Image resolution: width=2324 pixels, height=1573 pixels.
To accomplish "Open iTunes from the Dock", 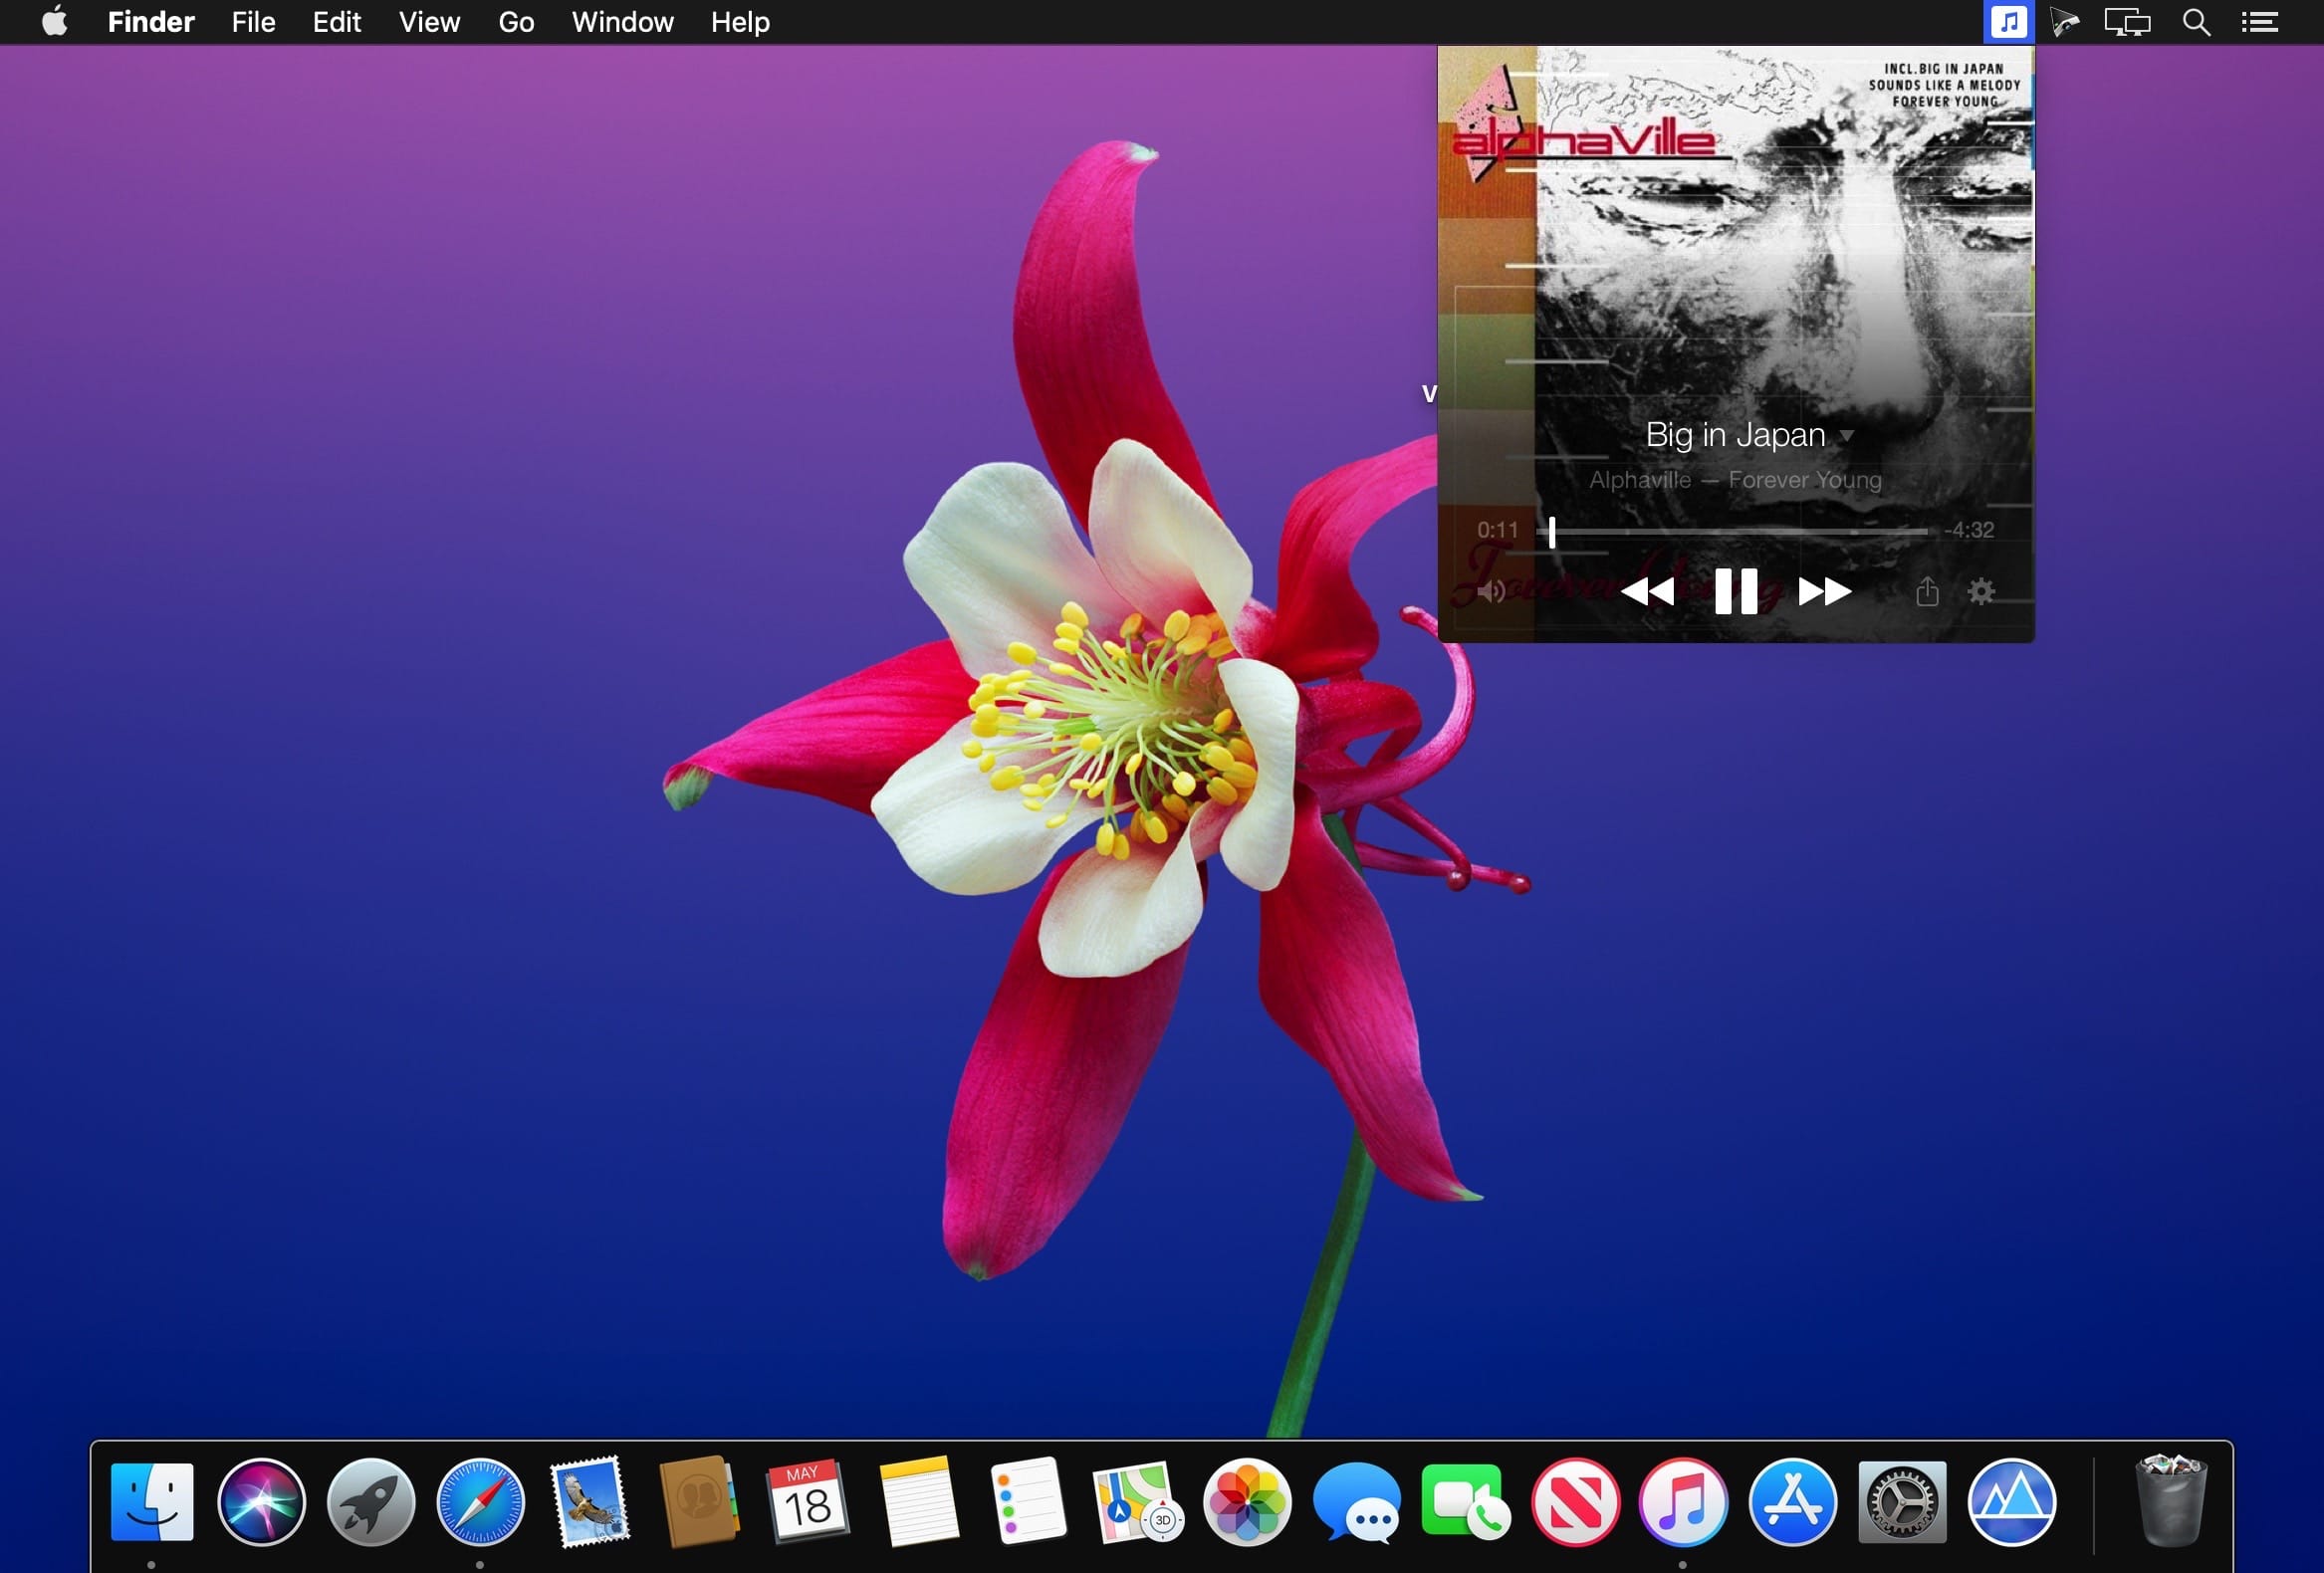I will click(1683, 1501).
